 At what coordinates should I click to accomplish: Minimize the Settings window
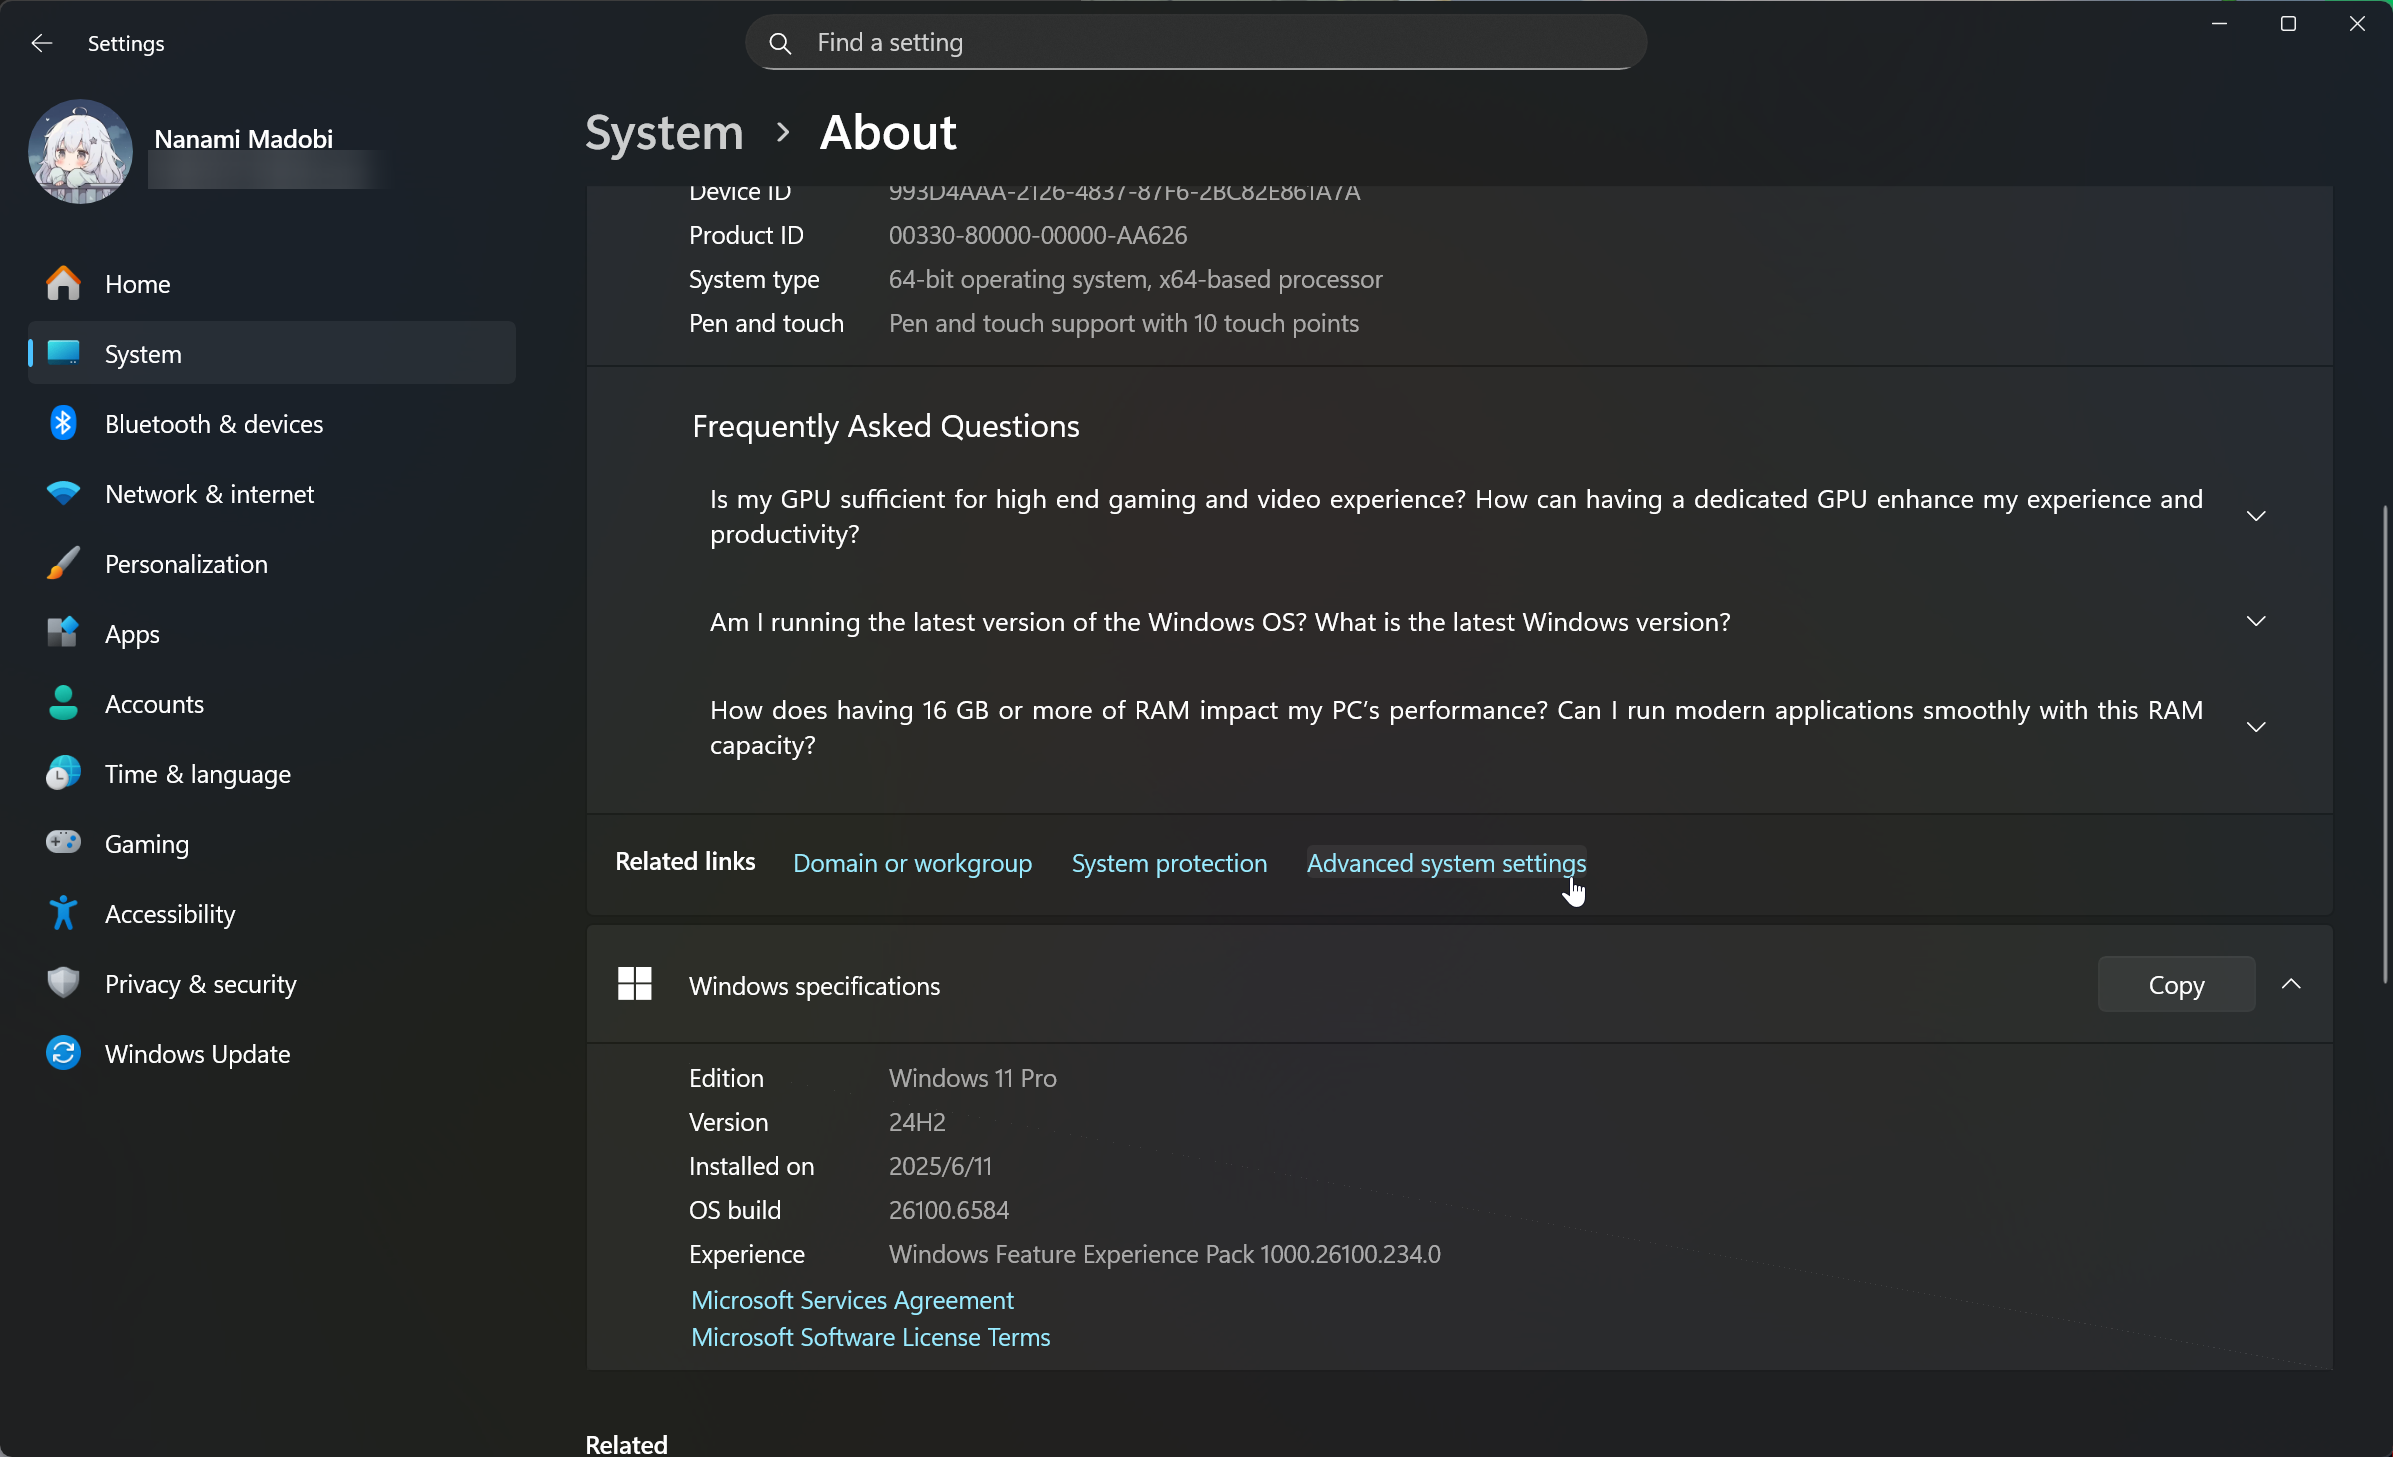2219,23
